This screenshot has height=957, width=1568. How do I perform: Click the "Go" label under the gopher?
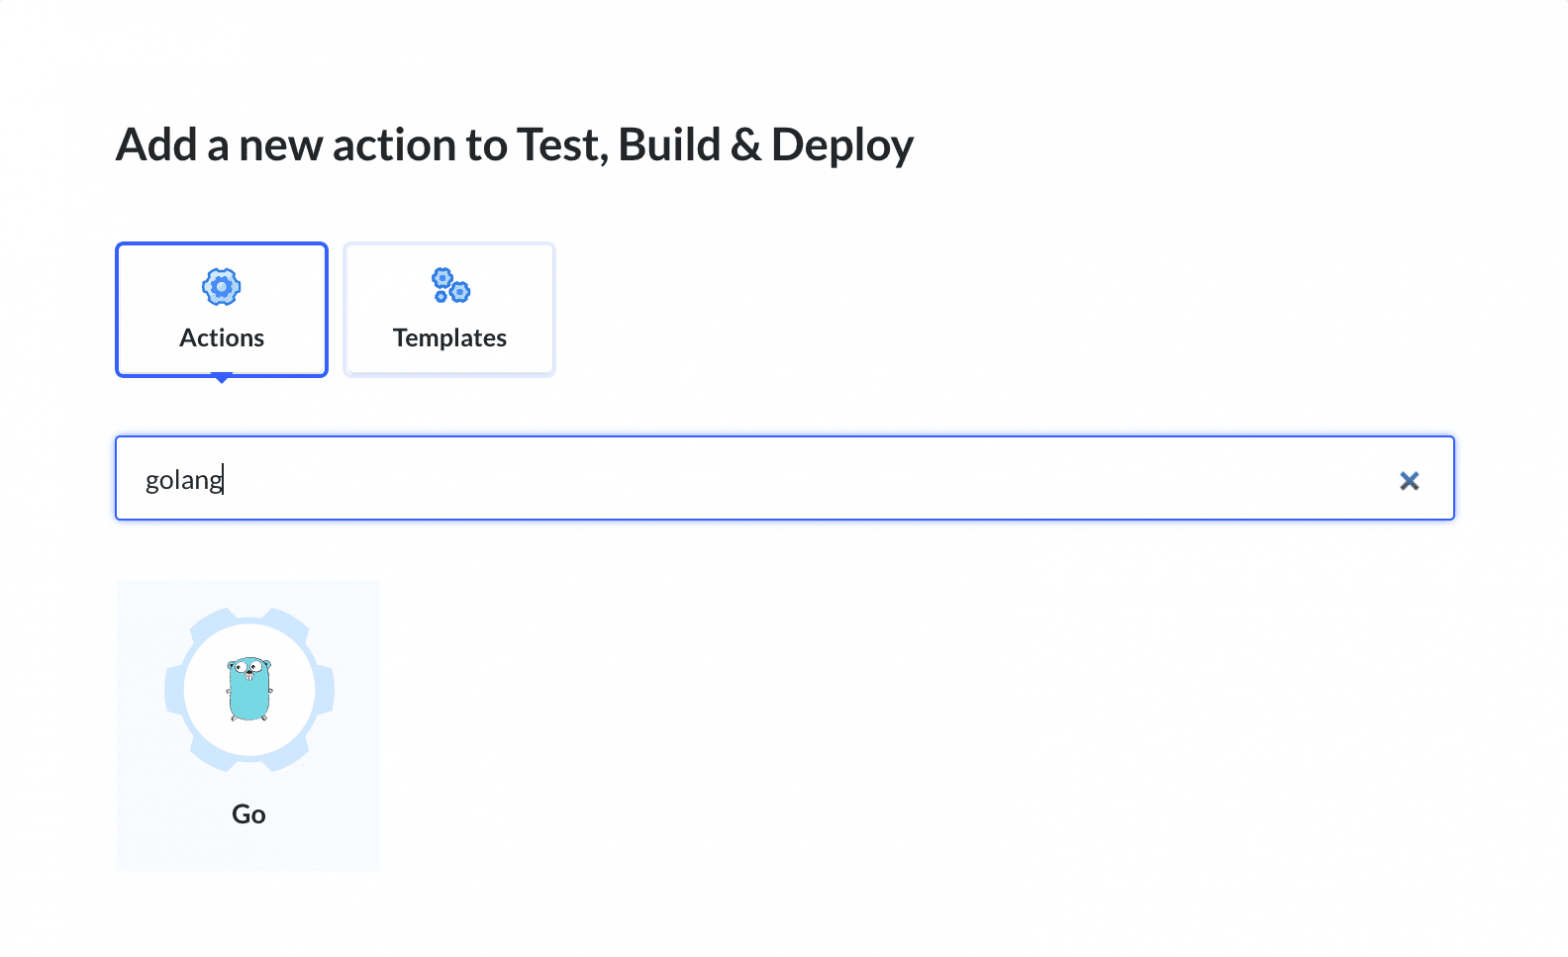[x=248, y=814]
